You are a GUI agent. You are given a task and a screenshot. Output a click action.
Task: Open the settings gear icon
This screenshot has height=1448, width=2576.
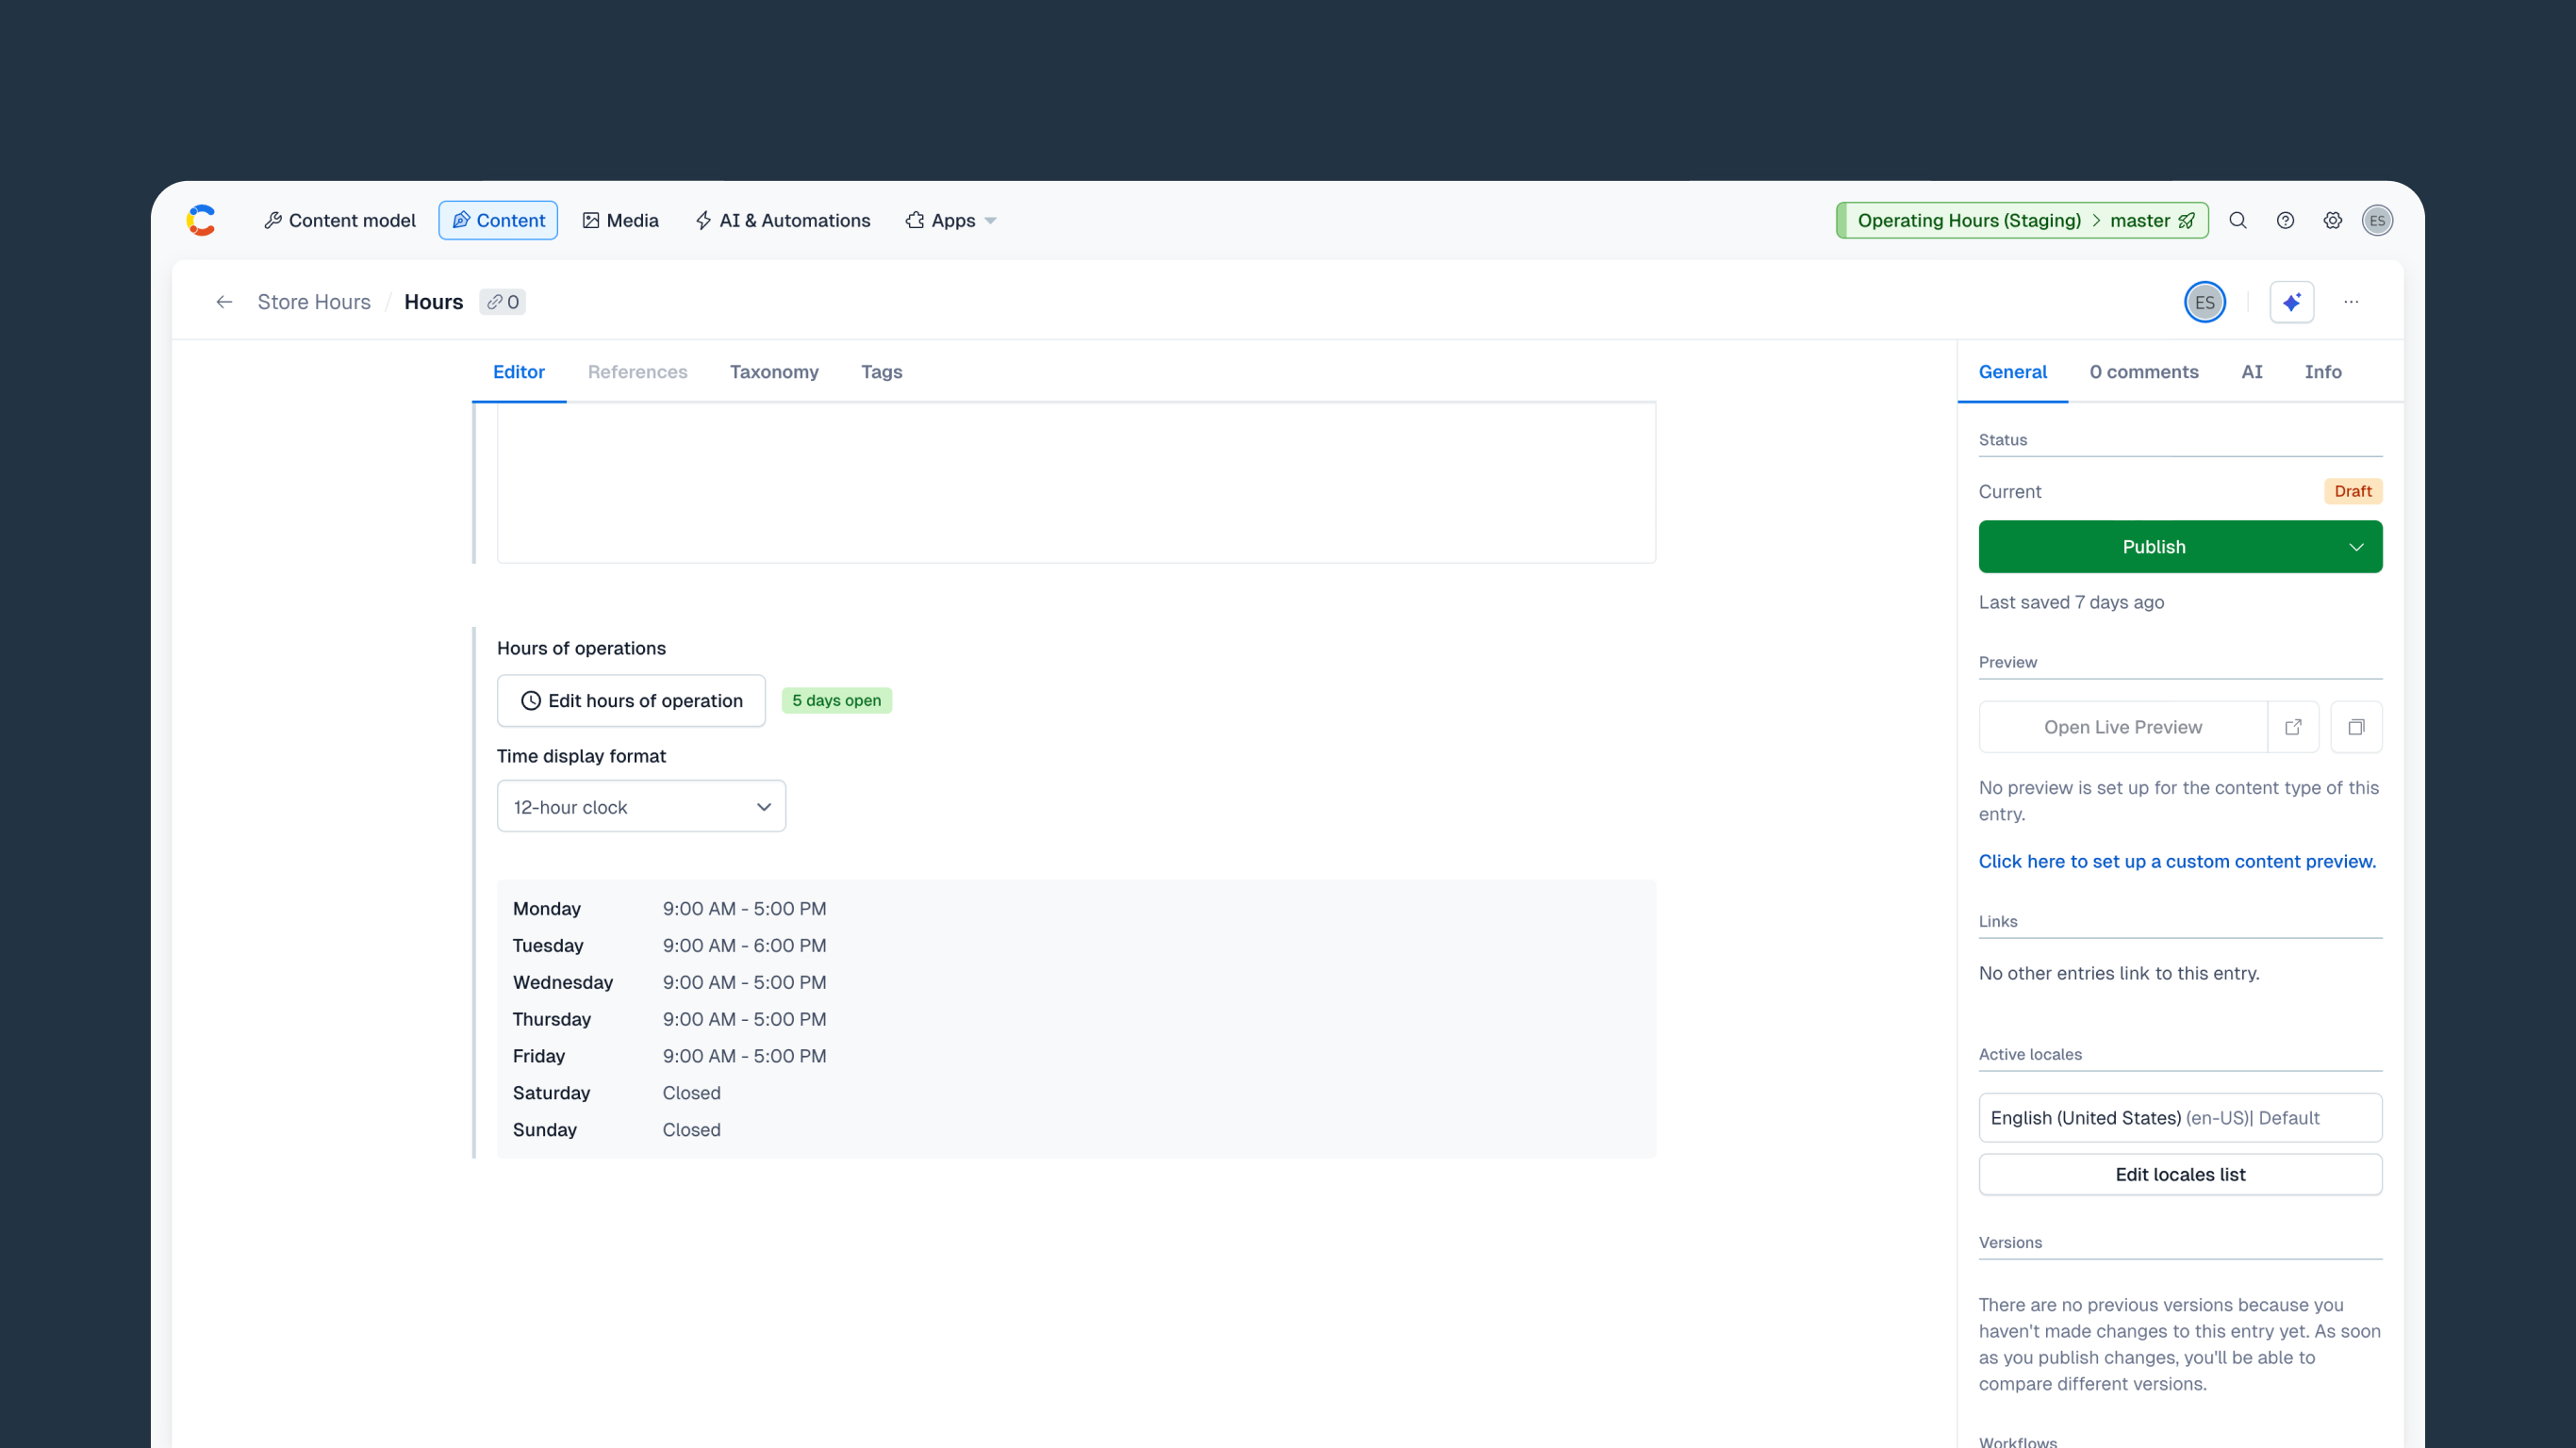[x=2332, y=220]
